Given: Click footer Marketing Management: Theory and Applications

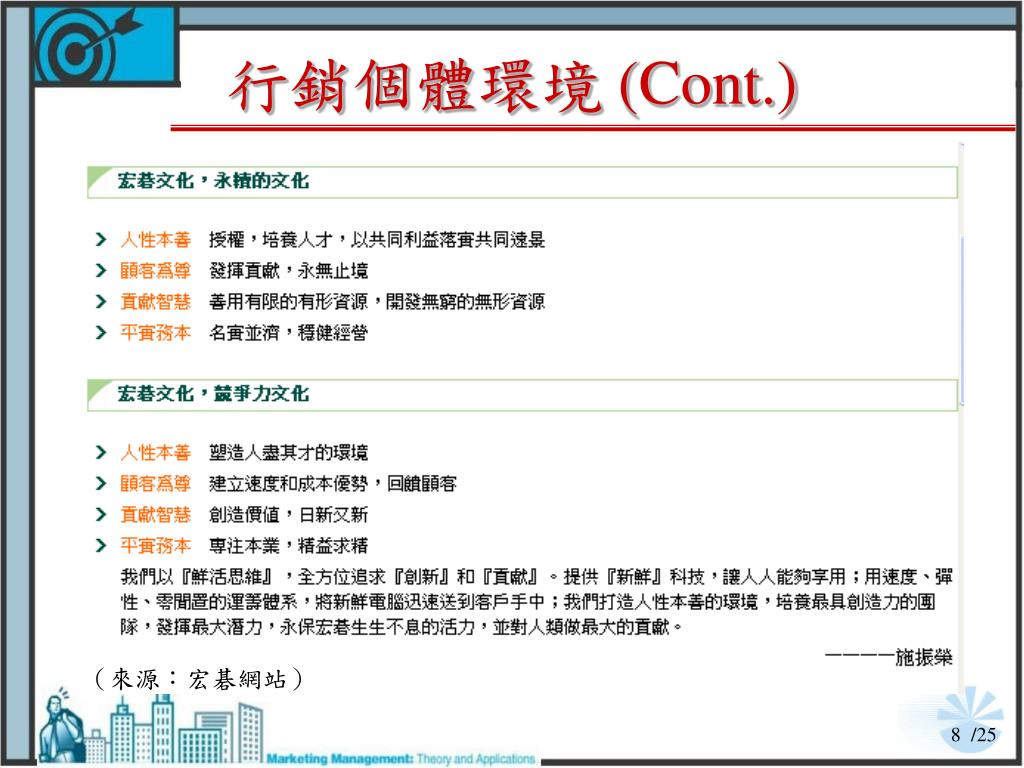Looking at the screenshot, I should 401,759.
